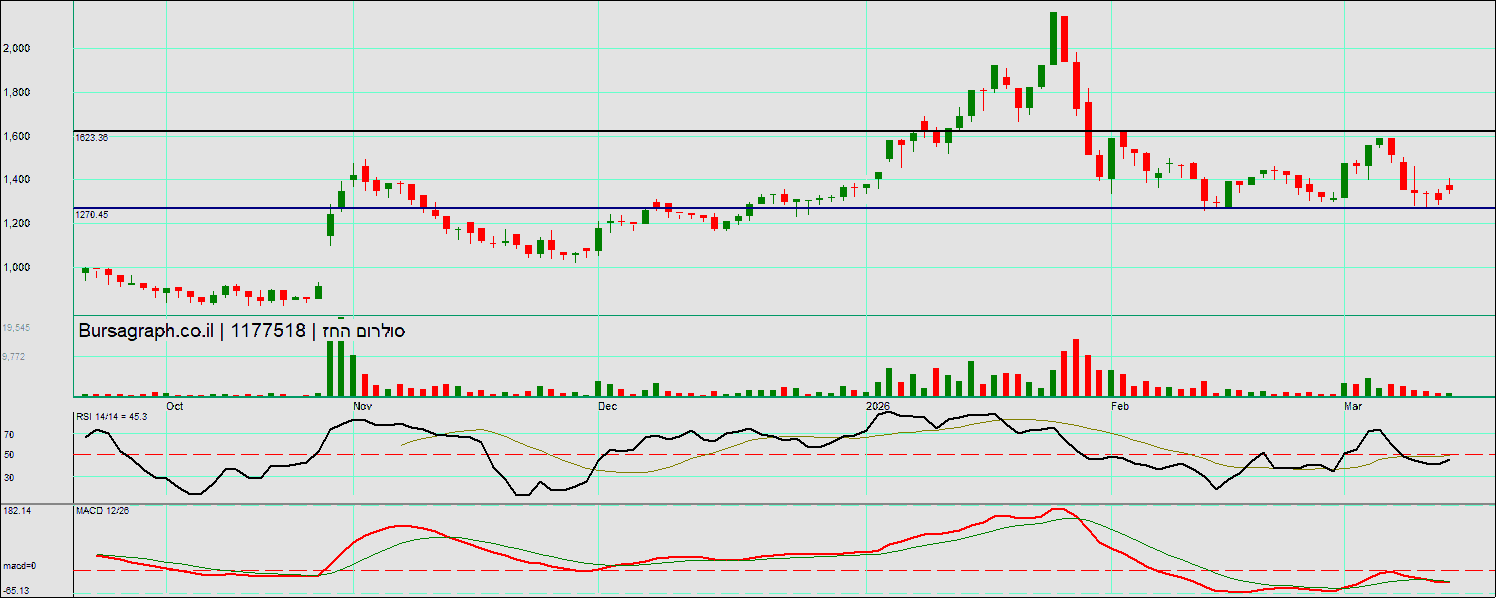This screenshot has width=1496, height=598.
Task: Select the MACD 12/26 indicator label
Action: pyautogui.click(x=101, y=511)
